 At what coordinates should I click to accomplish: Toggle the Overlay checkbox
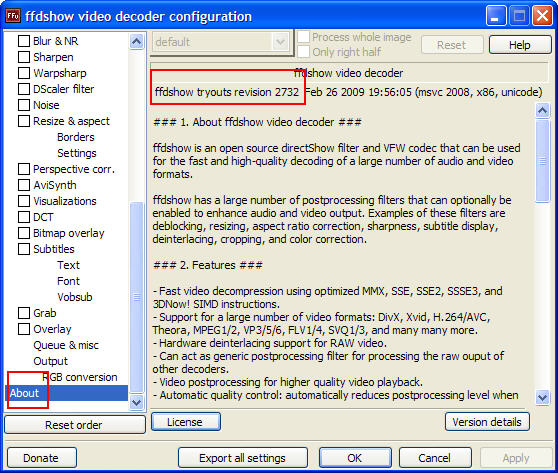[x=24, y=329]
